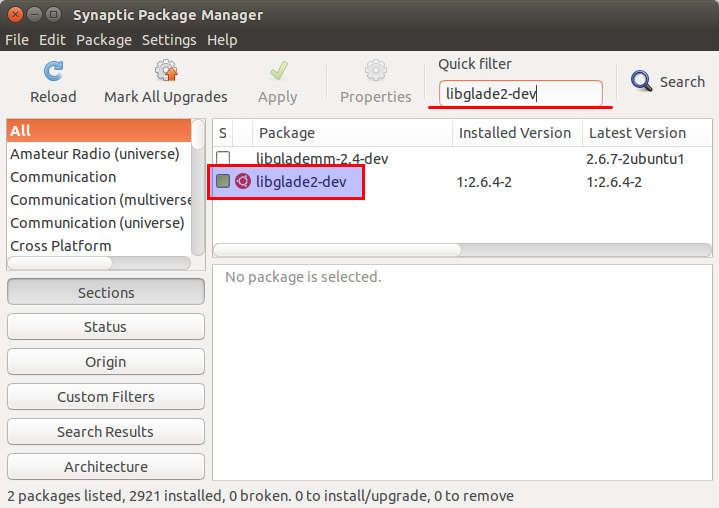Select the All section
Screen dimensions: 719x508
[99, 131]
